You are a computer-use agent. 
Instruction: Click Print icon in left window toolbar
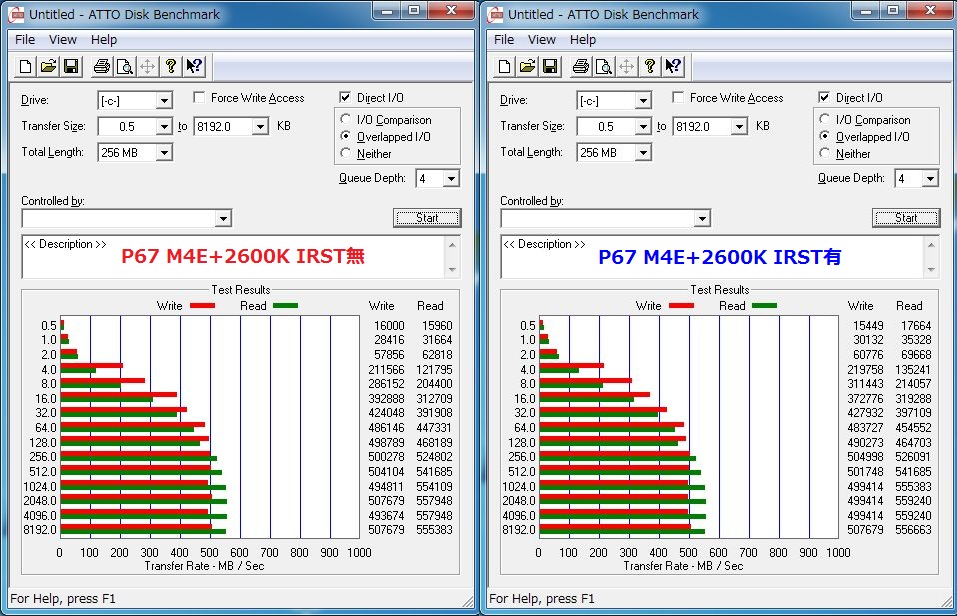pyautogui.click(x=102, y=66)
